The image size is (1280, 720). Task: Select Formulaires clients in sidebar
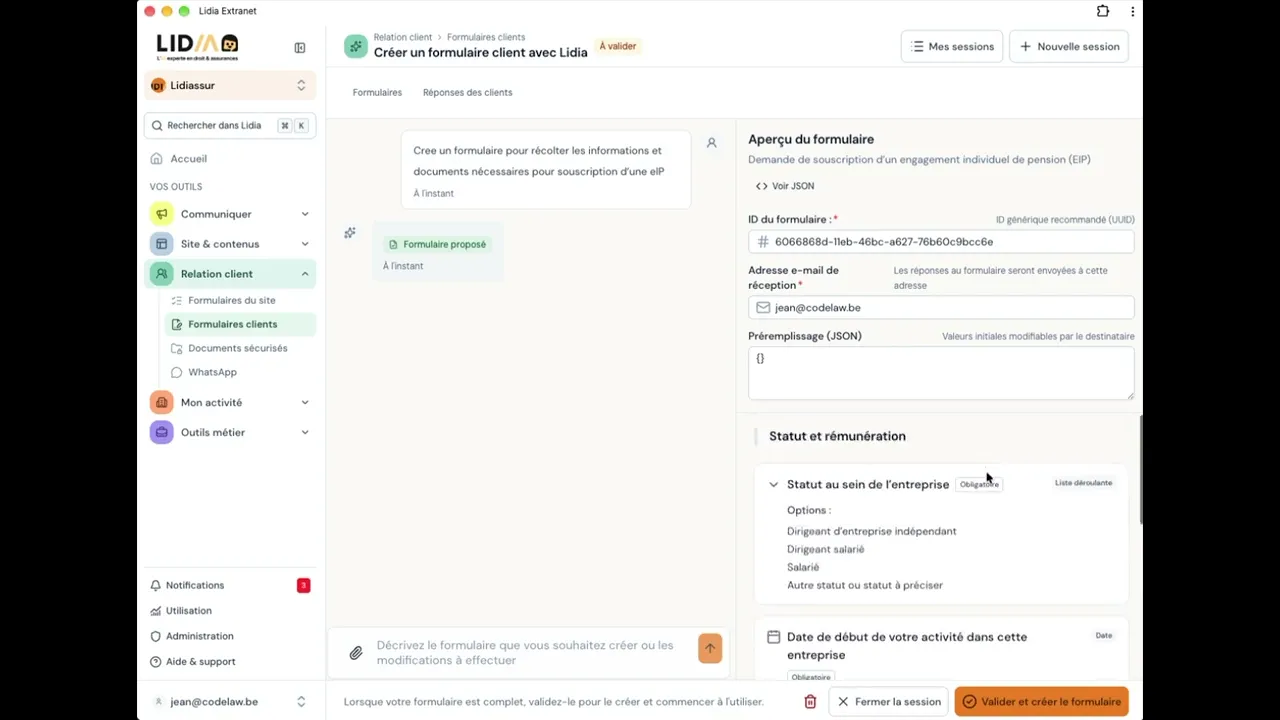pyautogui.click(x=240, y=324)
